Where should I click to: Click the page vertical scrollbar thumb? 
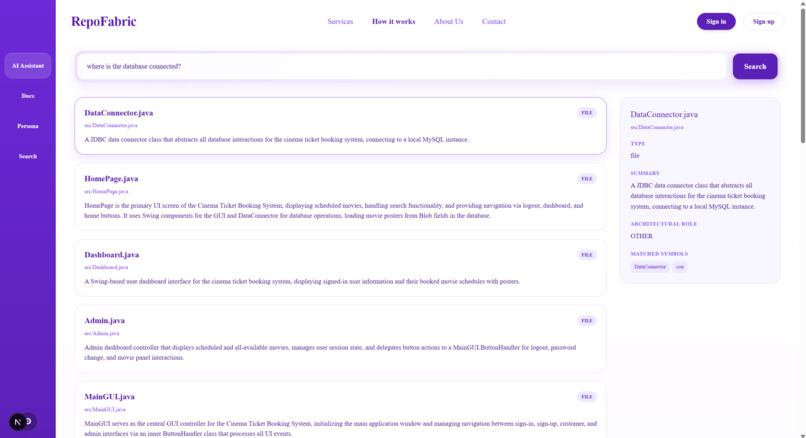click(802, 75)
